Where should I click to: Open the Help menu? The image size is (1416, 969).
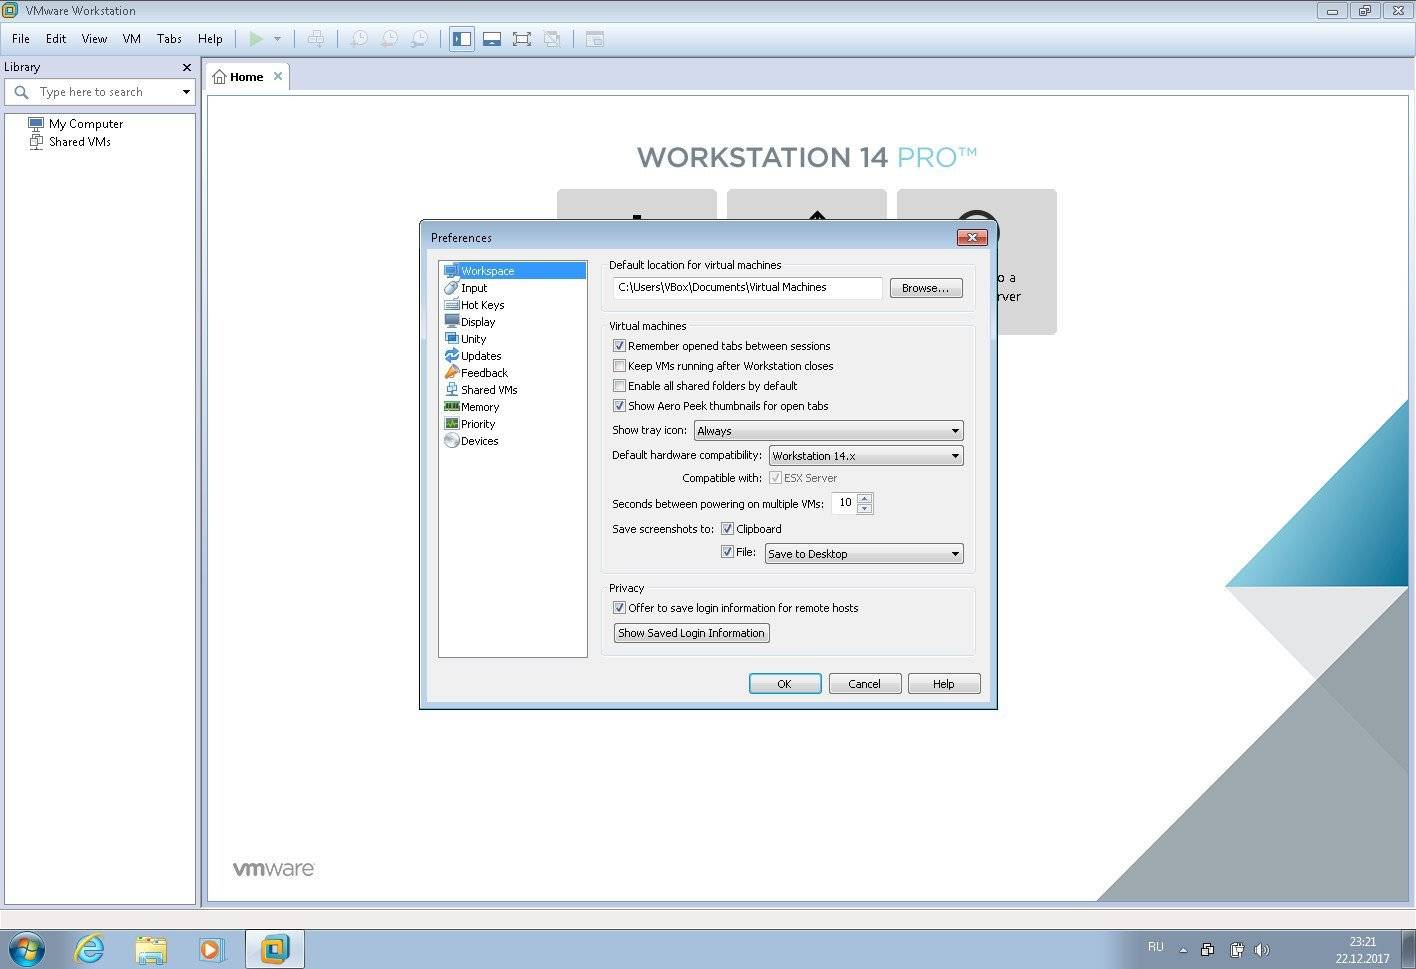(210, 39)
